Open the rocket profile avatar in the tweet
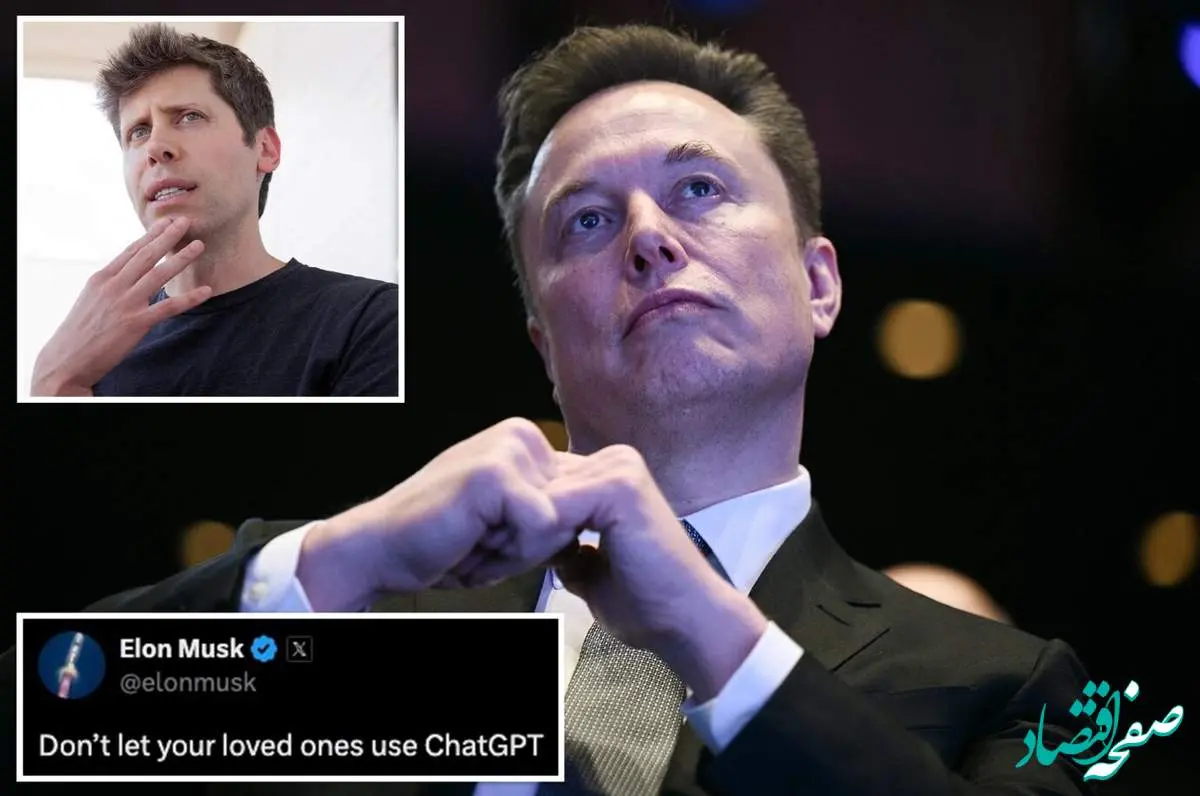The image size is (1200, 796). point(71,664)
